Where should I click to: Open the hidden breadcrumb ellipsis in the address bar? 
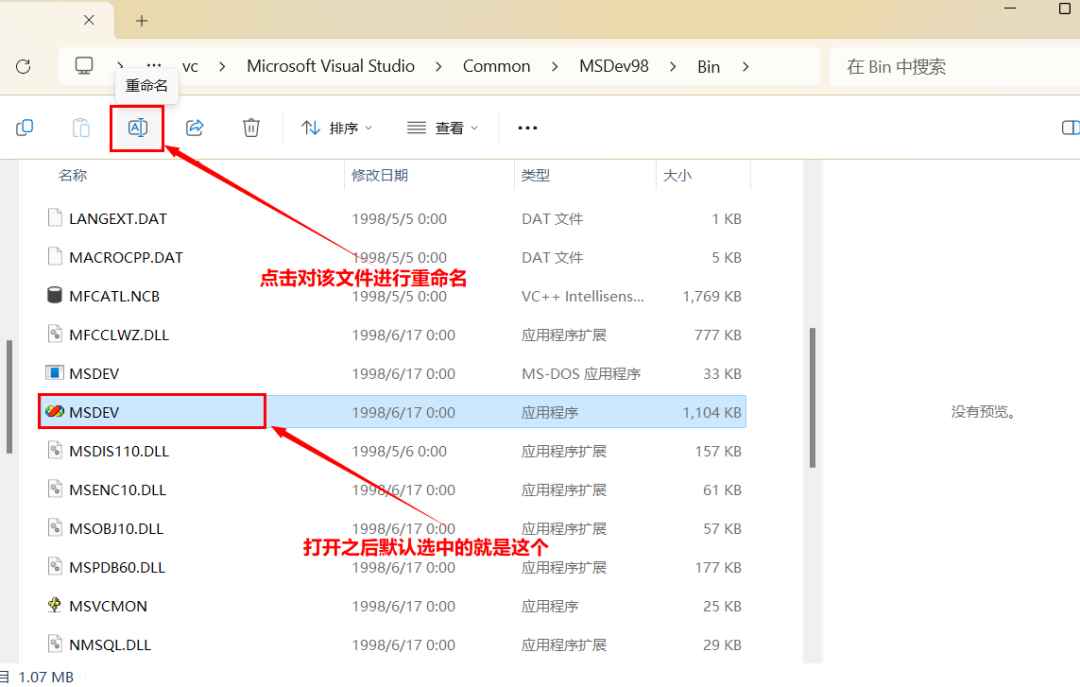154,65
